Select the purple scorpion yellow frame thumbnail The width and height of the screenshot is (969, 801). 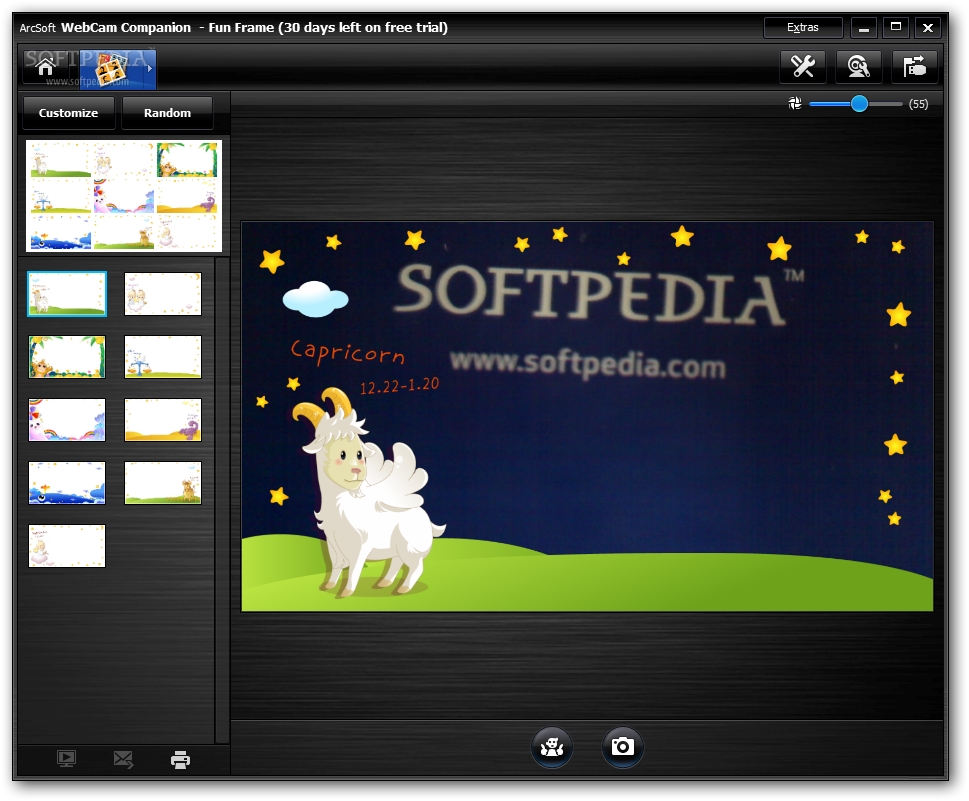pyautogui.click(x=163, y=420)
